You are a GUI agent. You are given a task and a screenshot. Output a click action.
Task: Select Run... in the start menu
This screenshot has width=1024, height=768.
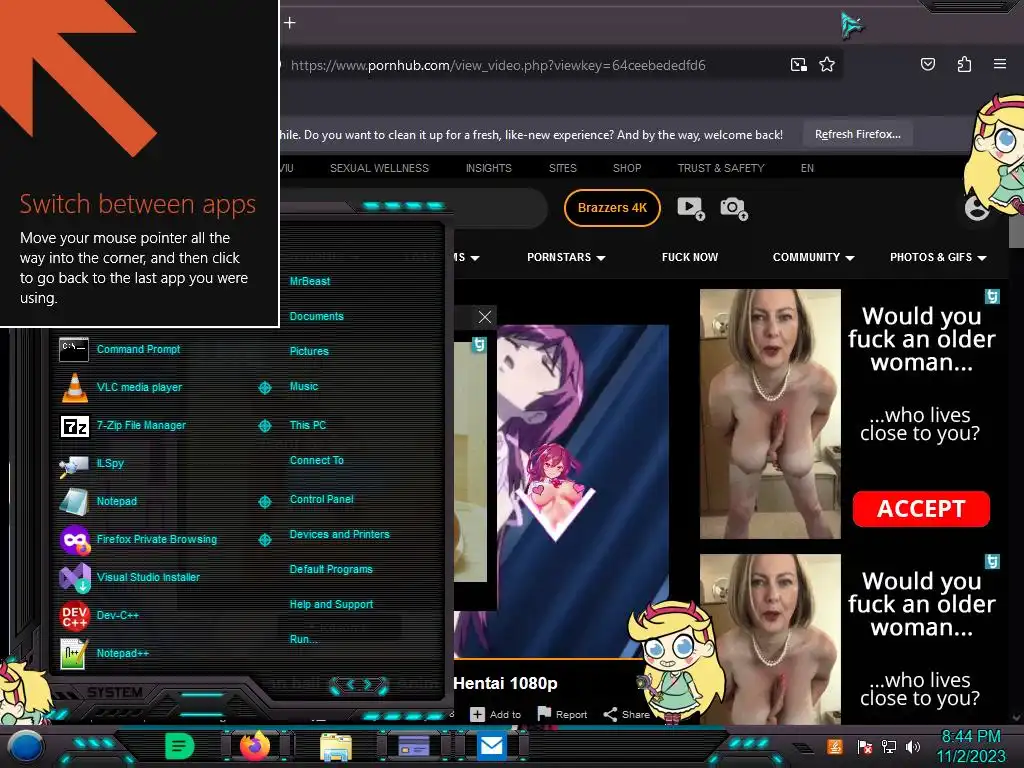[x=303, y=639]
